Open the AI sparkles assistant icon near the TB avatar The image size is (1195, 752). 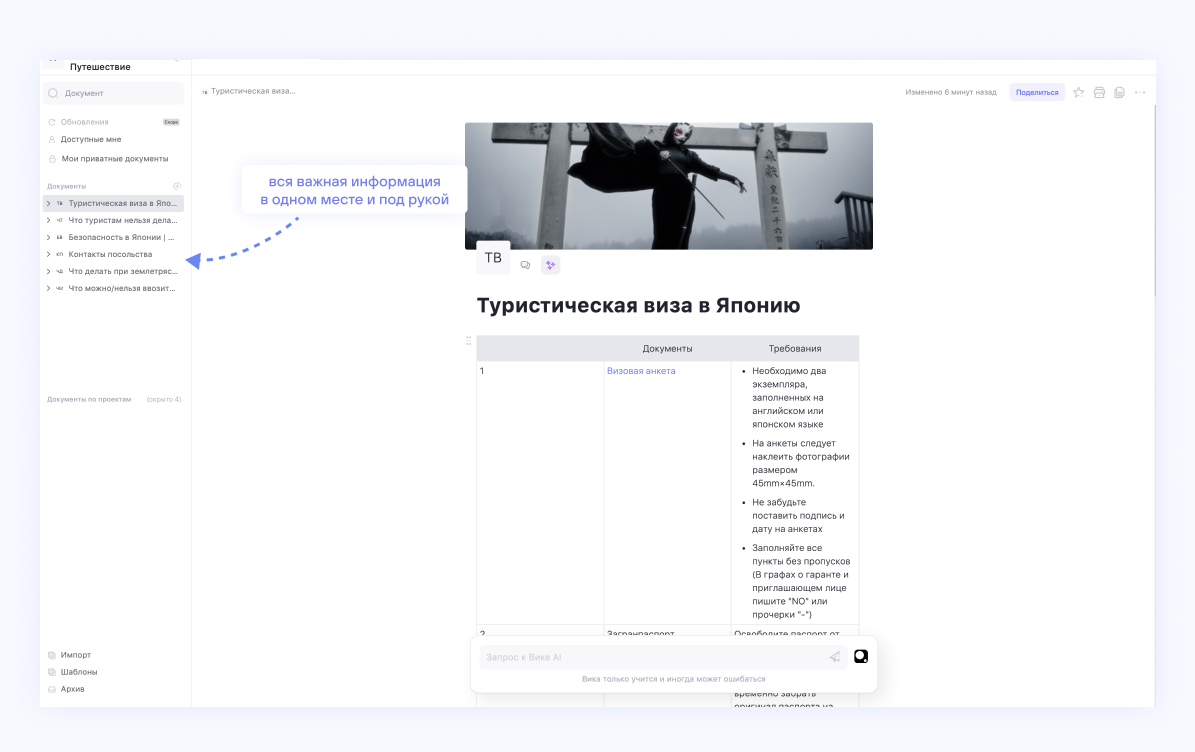(550, 265)
